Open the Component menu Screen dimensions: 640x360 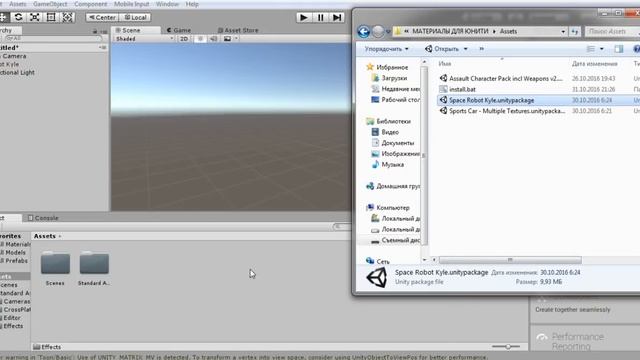point(91,4)
